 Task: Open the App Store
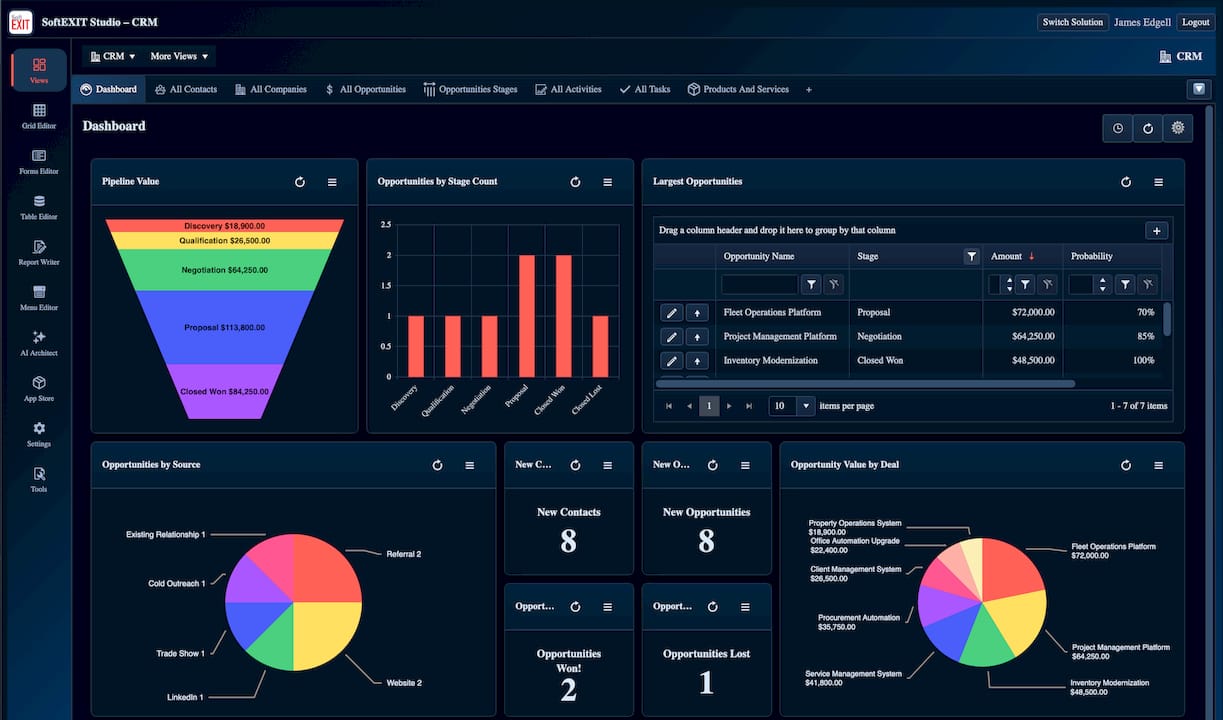click(x=39, y=389)
